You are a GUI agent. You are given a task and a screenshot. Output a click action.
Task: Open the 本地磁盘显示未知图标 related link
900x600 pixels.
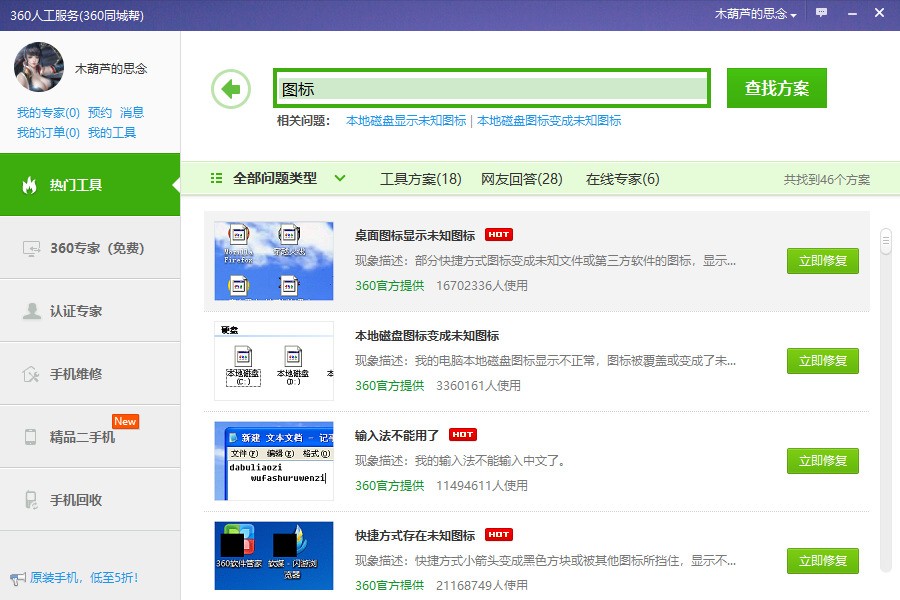tap(405, 121)
